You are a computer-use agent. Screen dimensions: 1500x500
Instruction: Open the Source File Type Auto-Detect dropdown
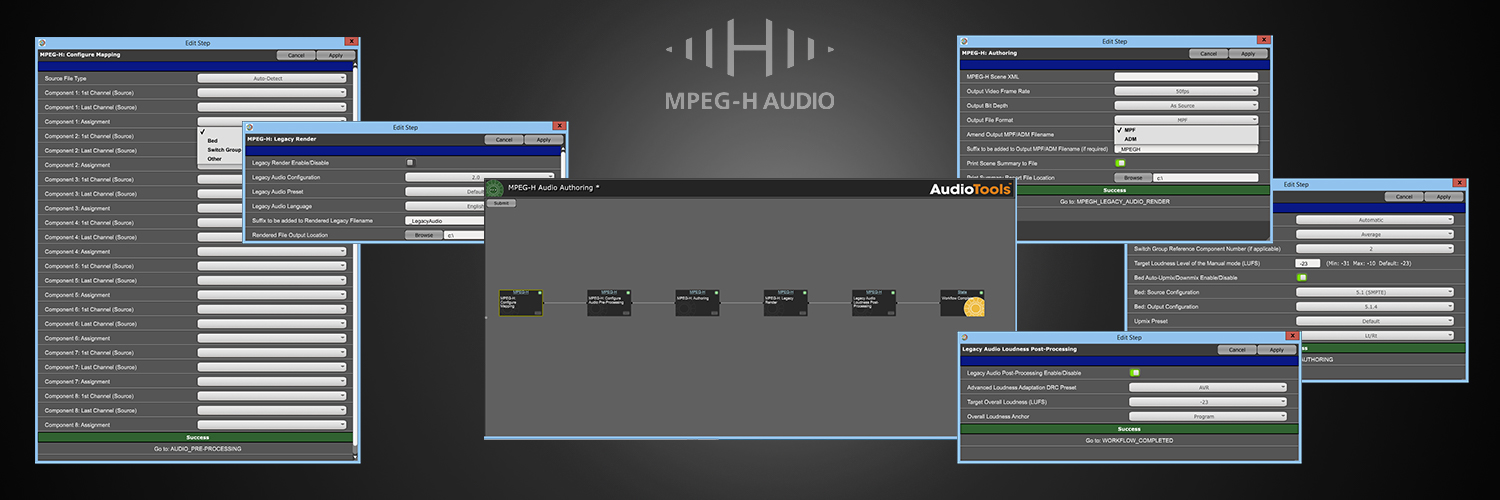[x=272, y=78]
